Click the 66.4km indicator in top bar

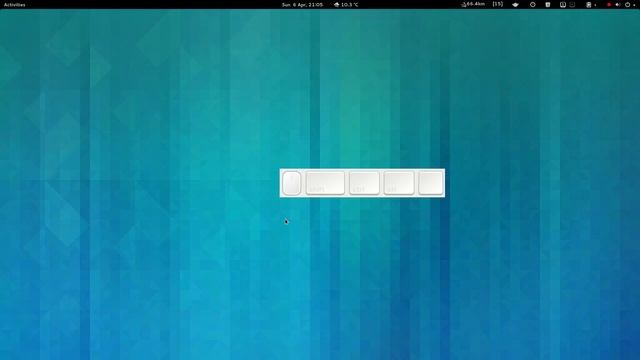[473, 4]
